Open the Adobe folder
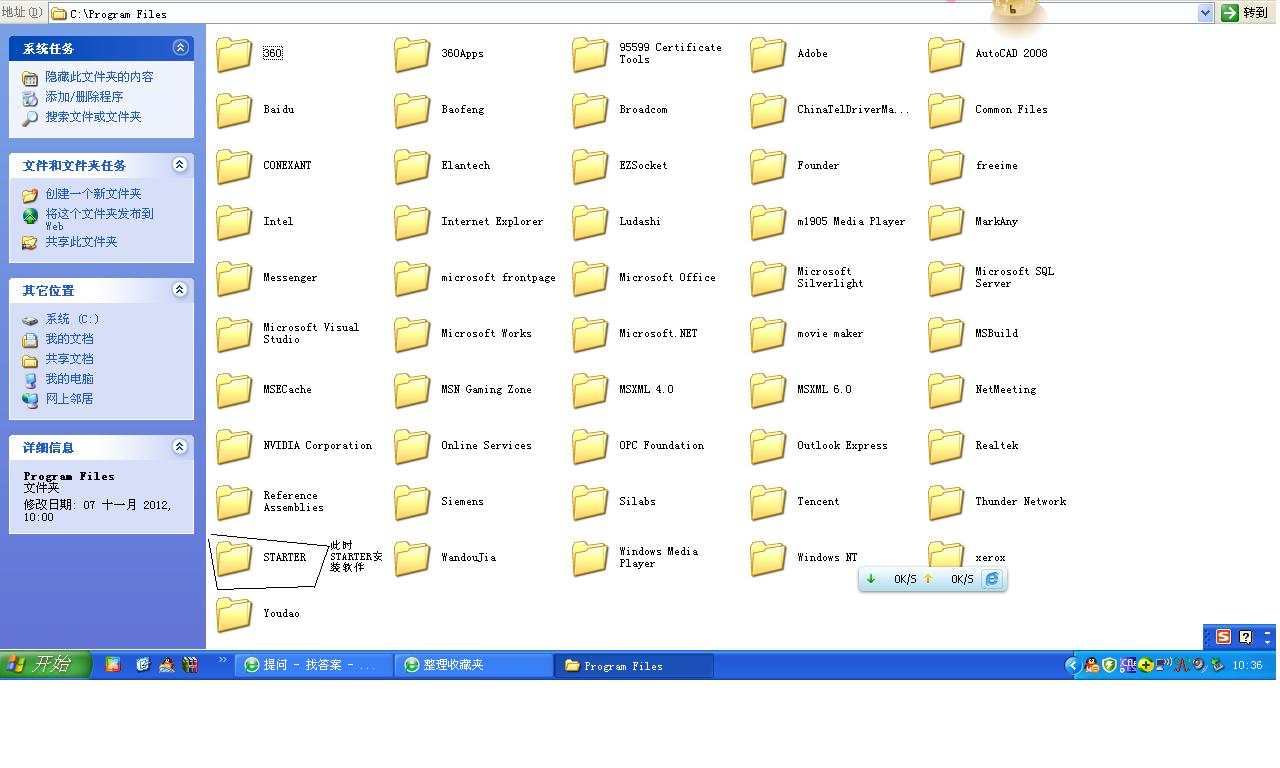The width and height of the screenshot is (1280, 768). point(790,54)
